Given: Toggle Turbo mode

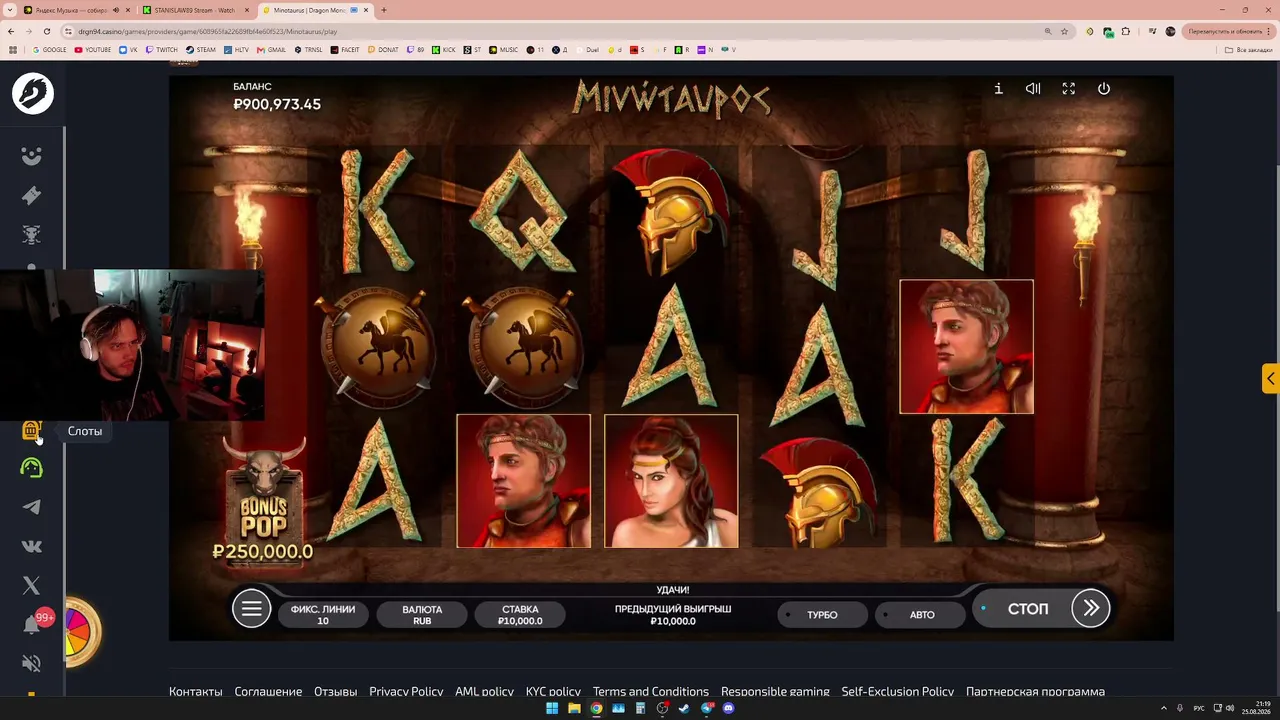Looking at the screenshot, I should click(823, 615).
